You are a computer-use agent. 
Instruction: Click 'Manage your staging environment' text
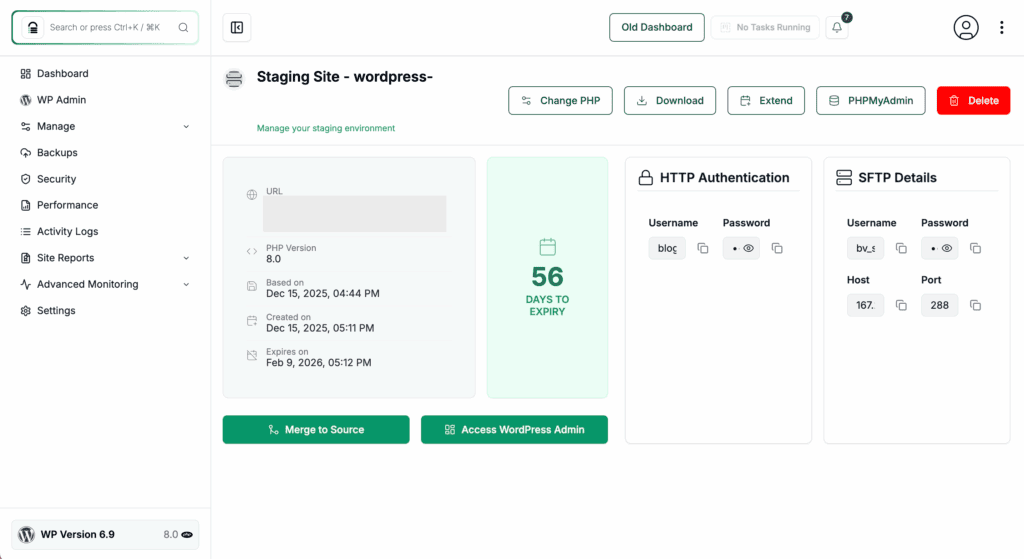(326, 128)
